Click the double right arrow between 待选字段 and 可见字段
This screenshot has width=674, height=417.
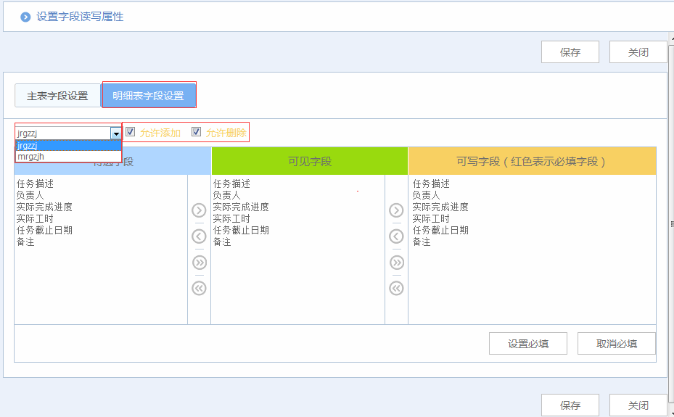198,263
